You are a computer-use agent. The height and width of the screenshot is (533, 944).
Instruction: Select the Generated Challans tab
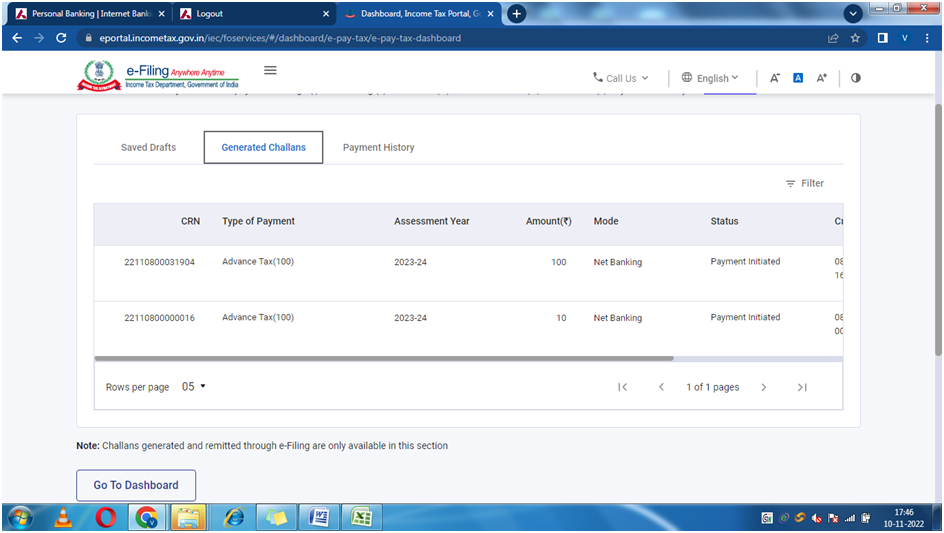263,147
